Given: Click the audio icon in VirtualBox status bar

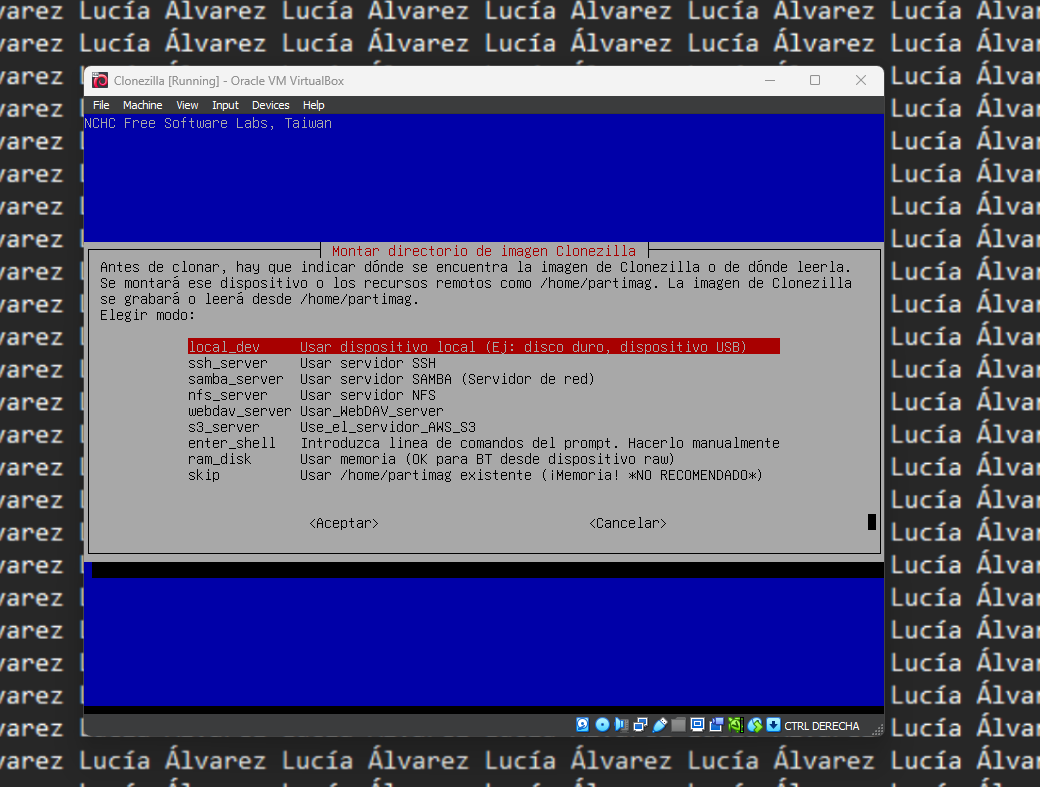Looking at the screenshot, I should click(622, 725).
